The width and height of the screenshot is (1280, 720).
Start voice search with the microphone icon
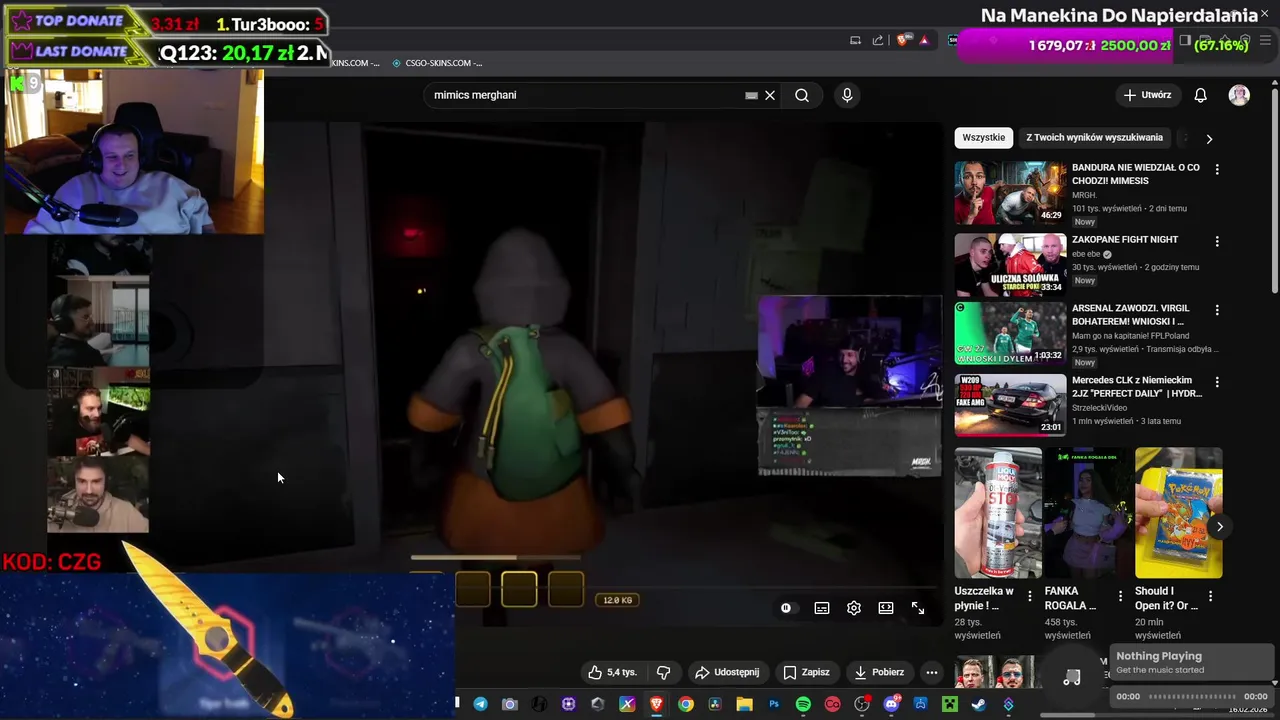coord(847,95)
